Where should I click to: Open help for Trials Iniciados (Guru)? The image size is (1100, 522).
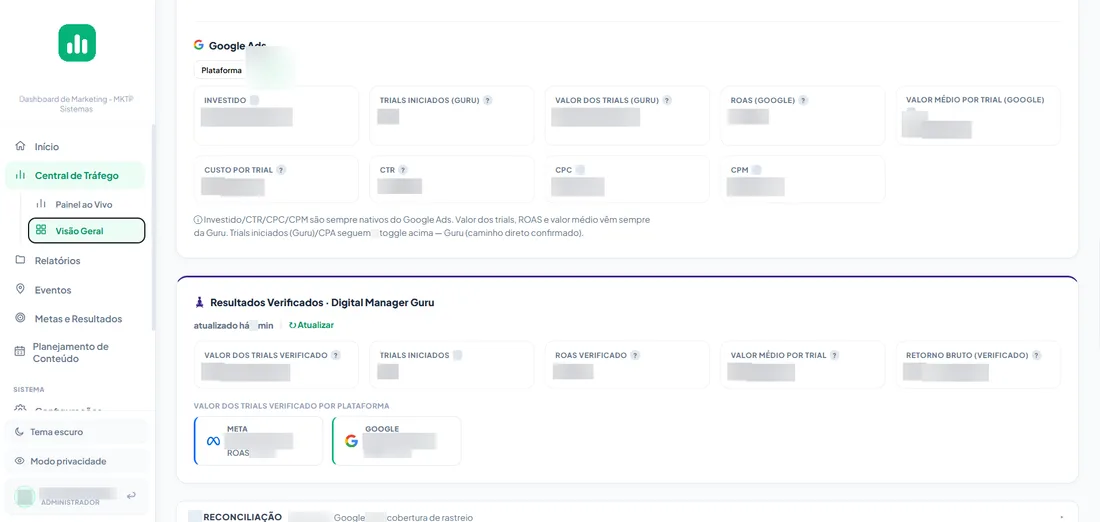[x=488, y=100]
